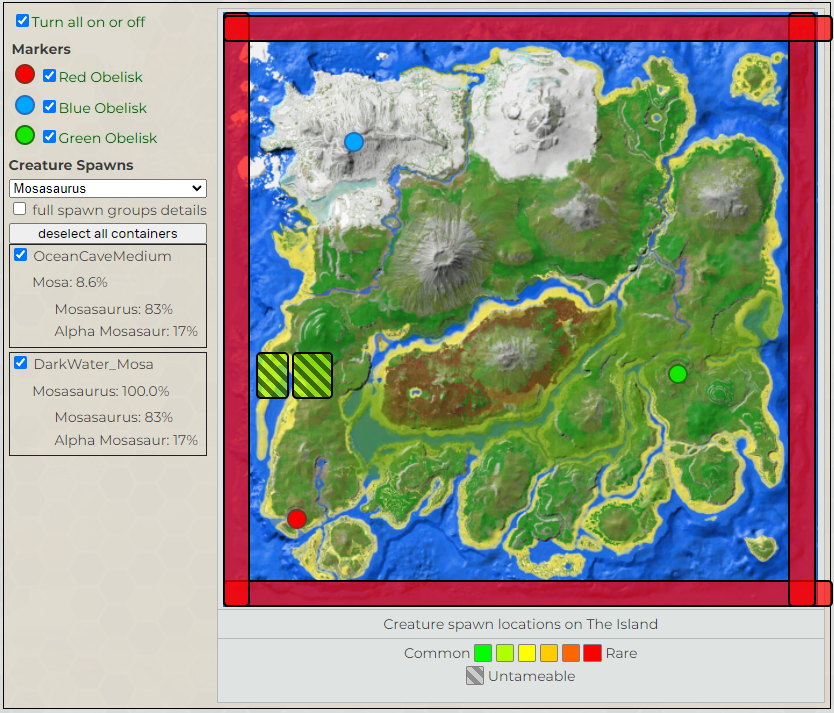Click the green obelisk marker on the map
The width and height of the screenshot is (834, 713).
coord(678,374)
